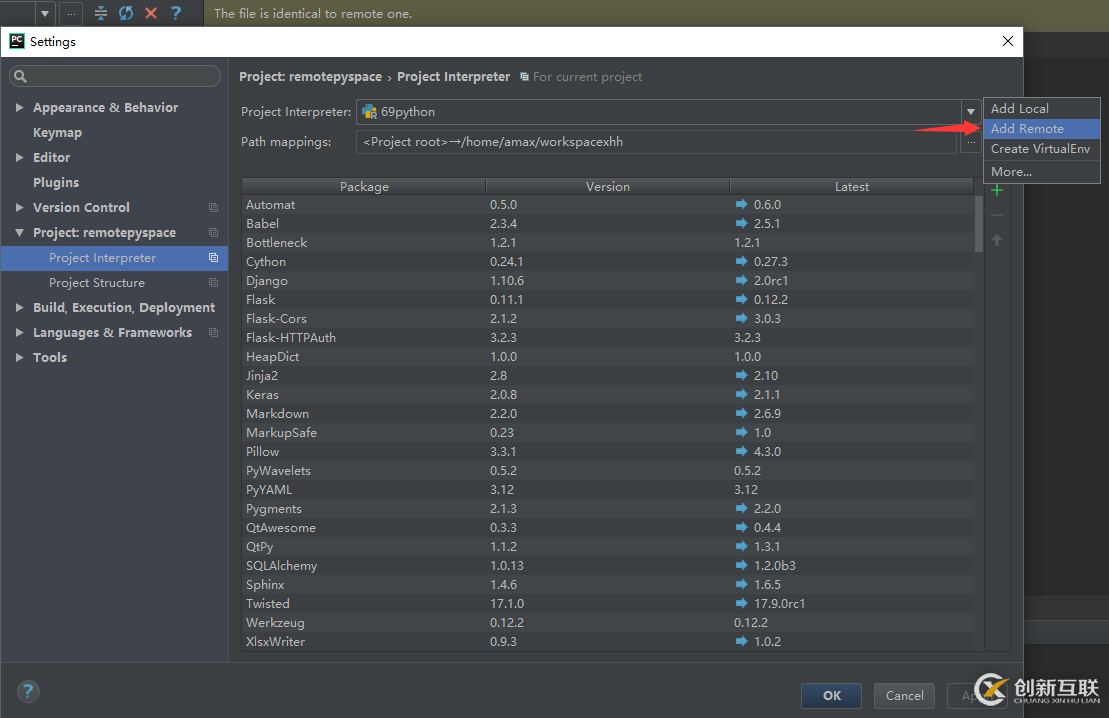Select Project Structure in the settings tree
The height and width of the screenshot is (718, 1109).
(97, 283)
